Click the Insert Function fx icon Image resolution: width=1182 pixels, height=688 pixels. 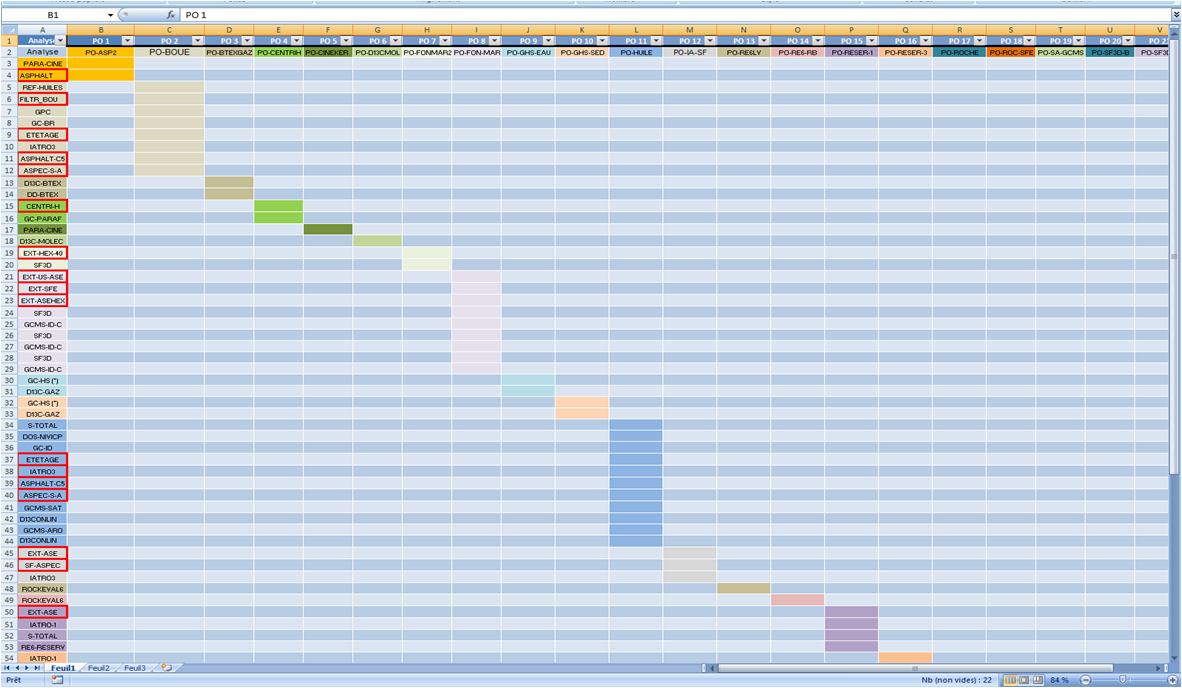pyautogui.click(x=171, y=16)
